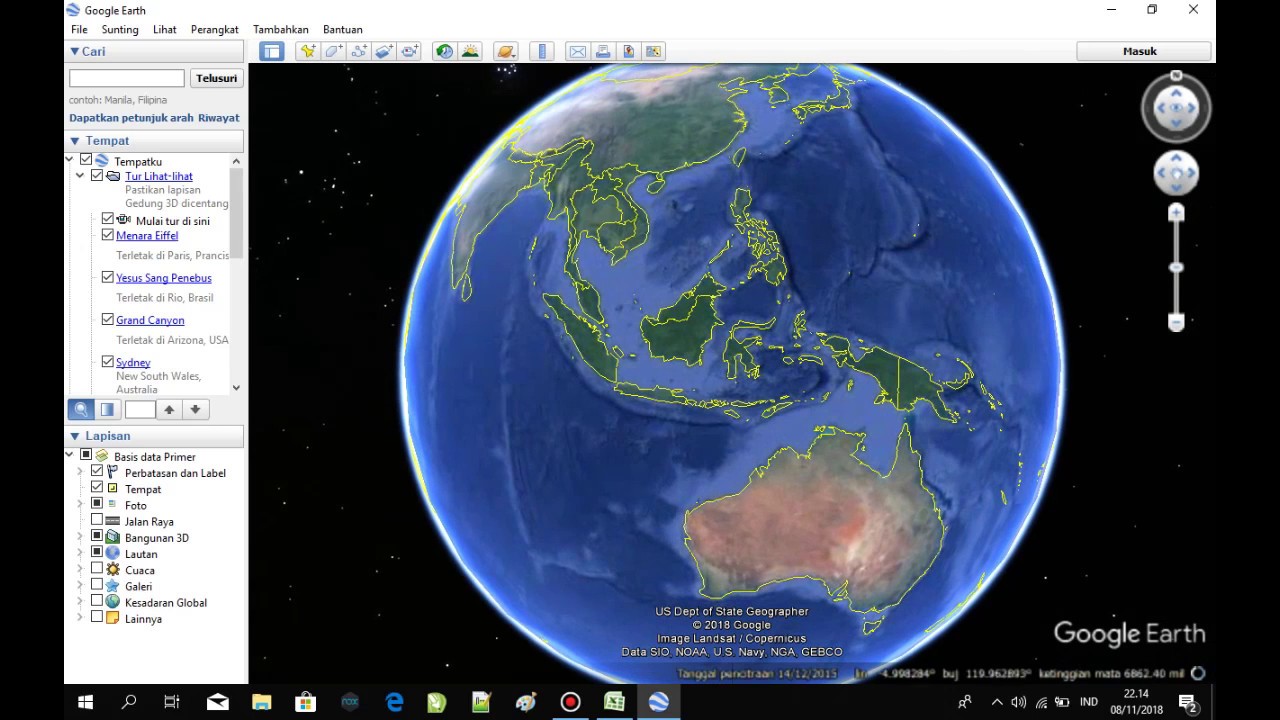Enable the Jalan Raya layer checkbox

[97, 520]
